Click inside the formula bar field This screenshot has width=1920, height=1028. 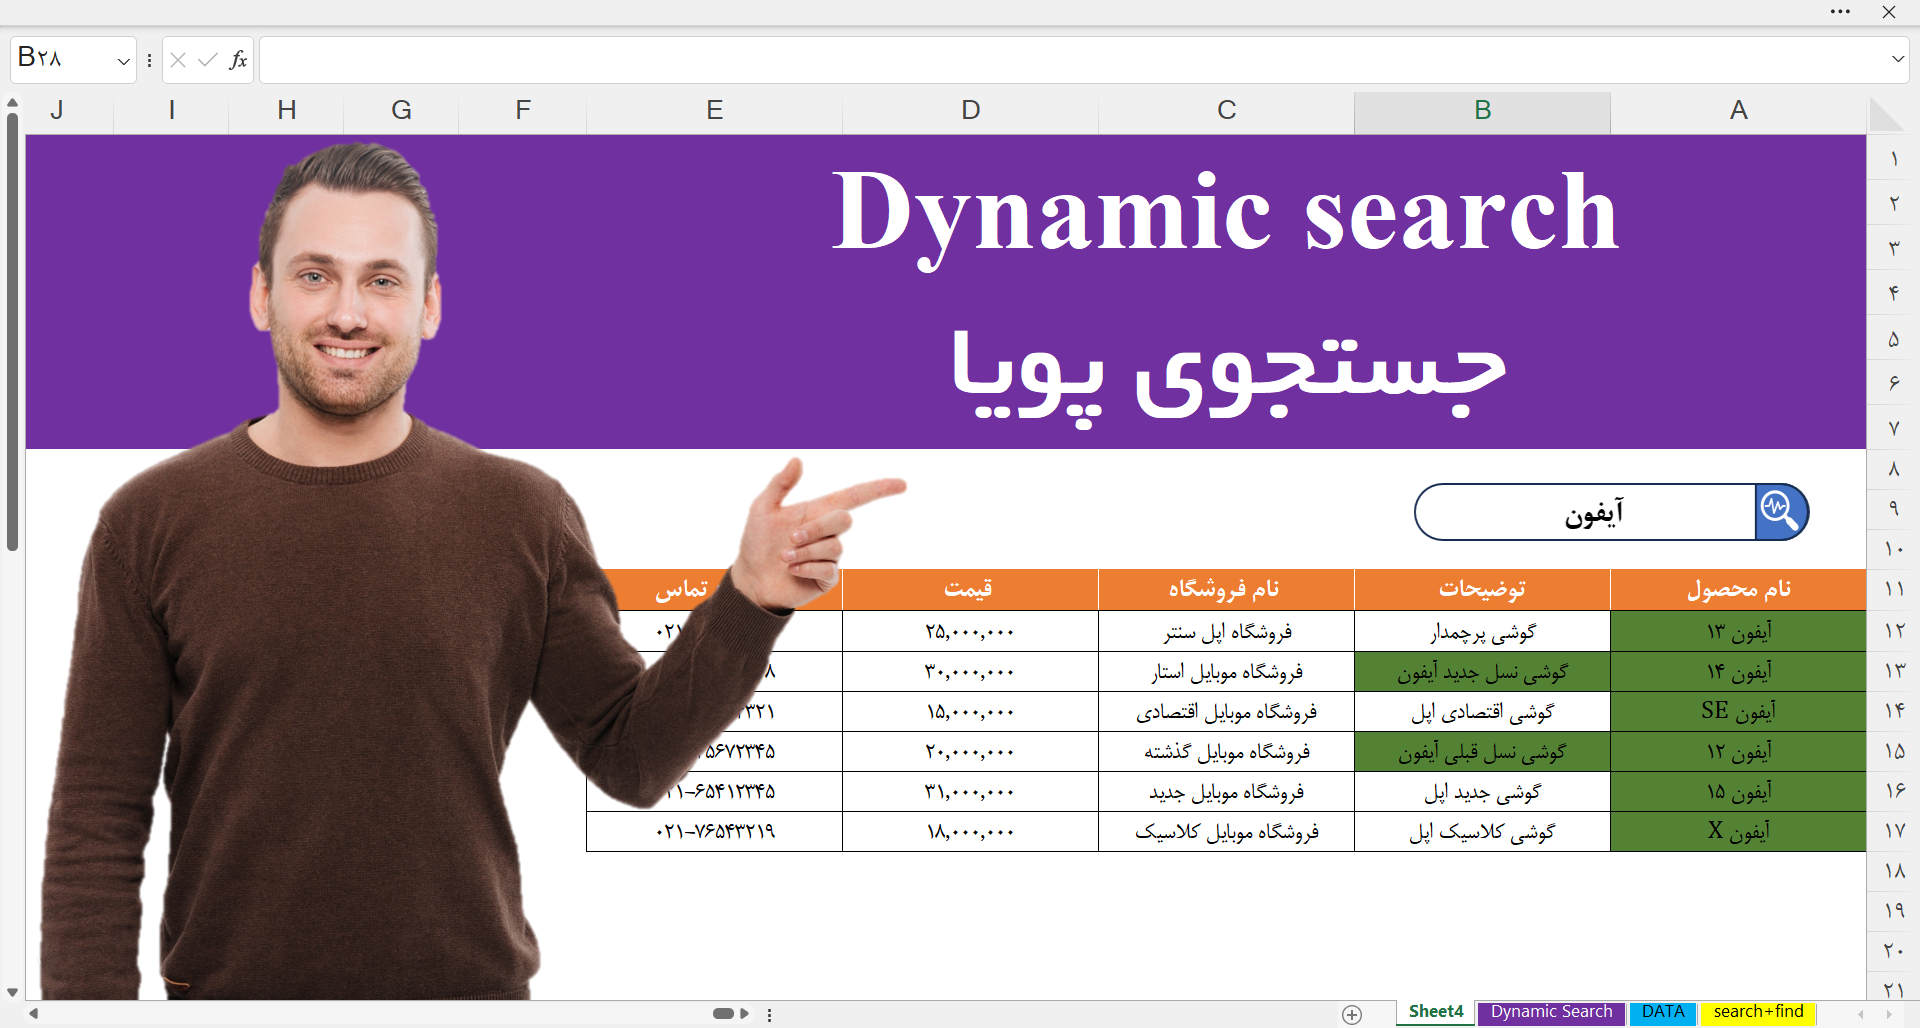(x=1073, y=60)
